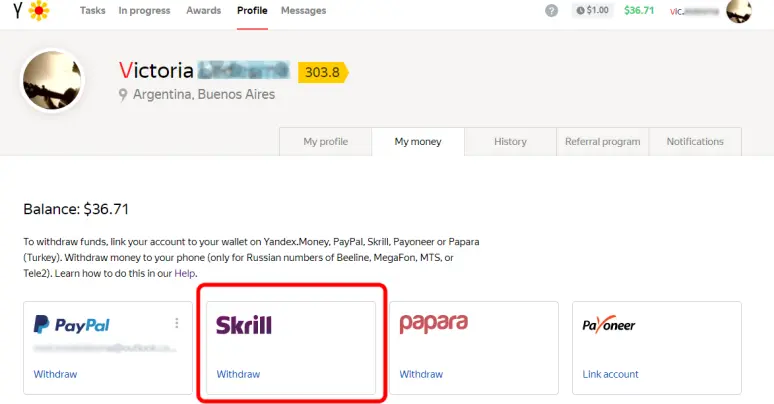774x404 pixels.
Task: Withdraw funds via Skrill
Action: [238, 374]
